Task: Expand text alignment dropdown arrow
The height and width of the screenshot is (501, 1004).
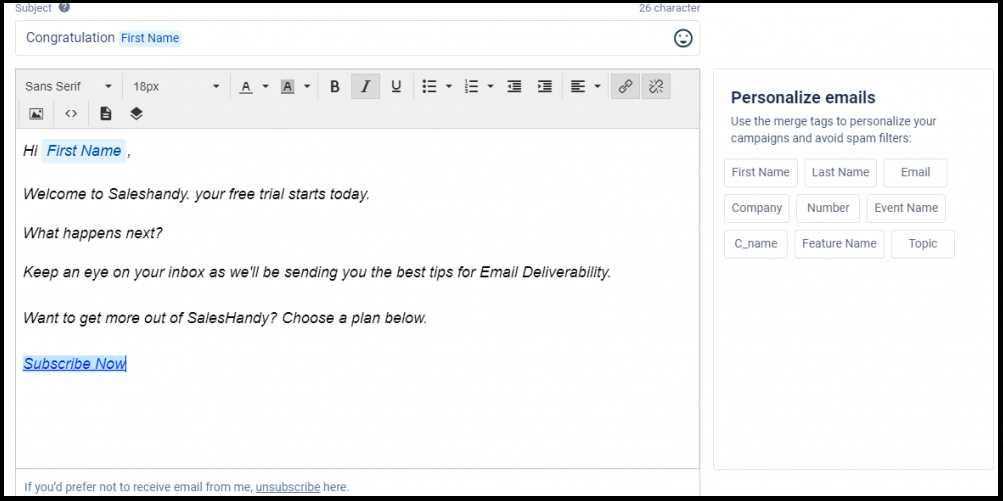Action: [597, 86]
